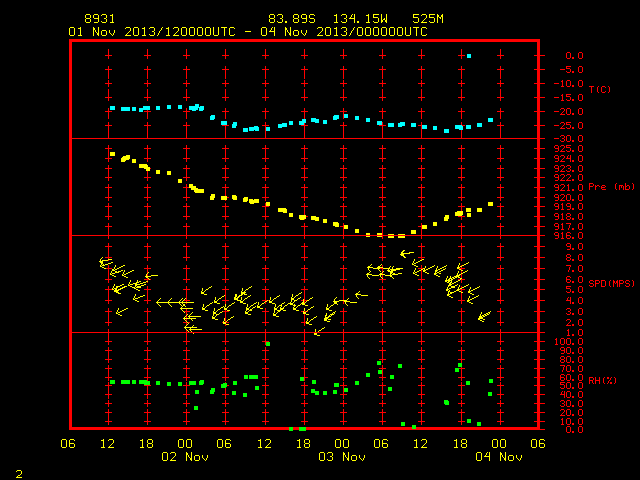
Task: Click the date range title line
Action: point(248,32)
